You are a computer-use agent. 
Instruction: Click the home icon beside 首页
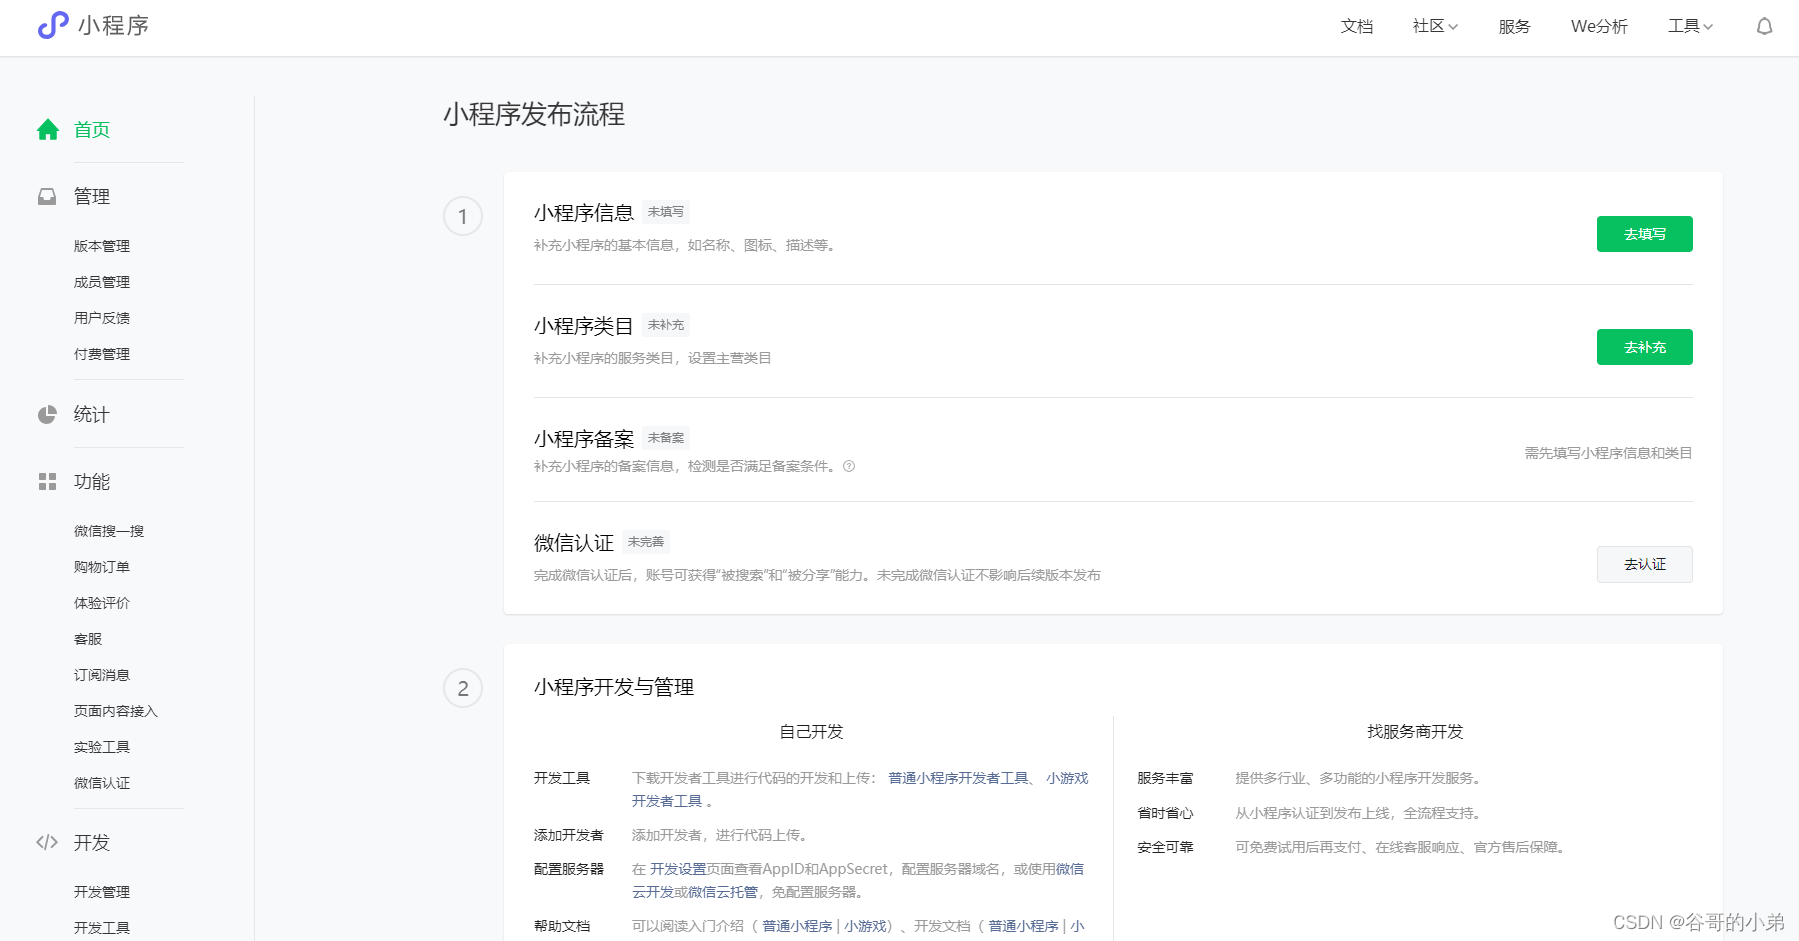[48, 130]
